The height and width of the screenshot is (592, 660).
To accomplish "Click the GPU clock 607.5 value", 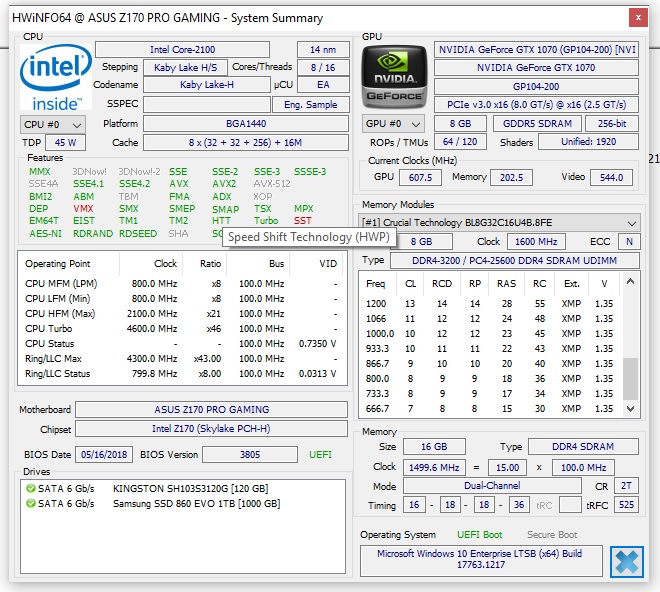I will pyautogui.click(x=420, y=178).
